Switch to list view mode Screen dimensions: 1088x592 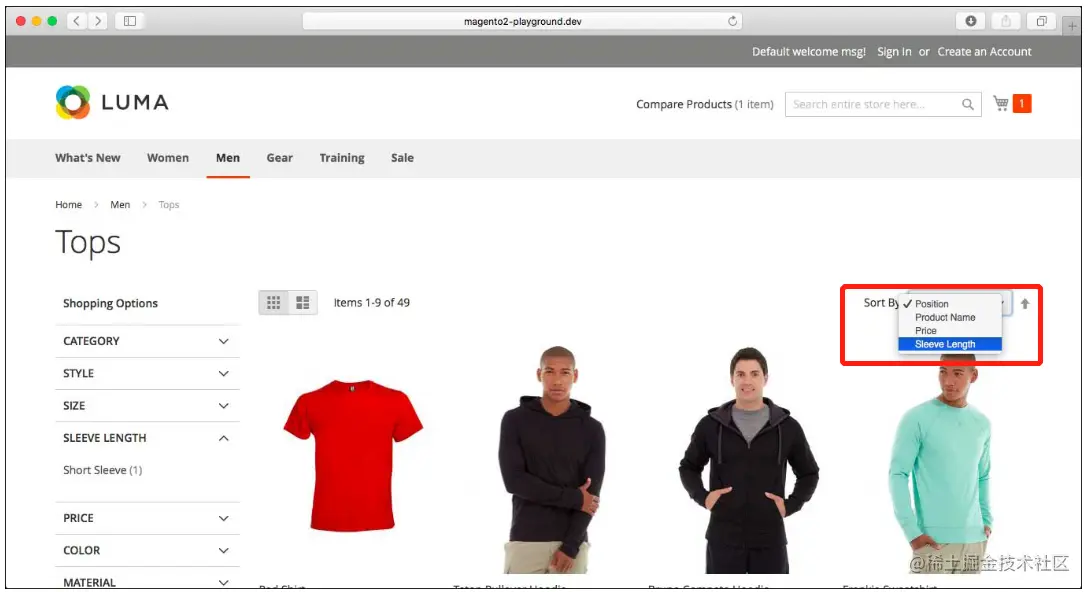tap(303, 303)
